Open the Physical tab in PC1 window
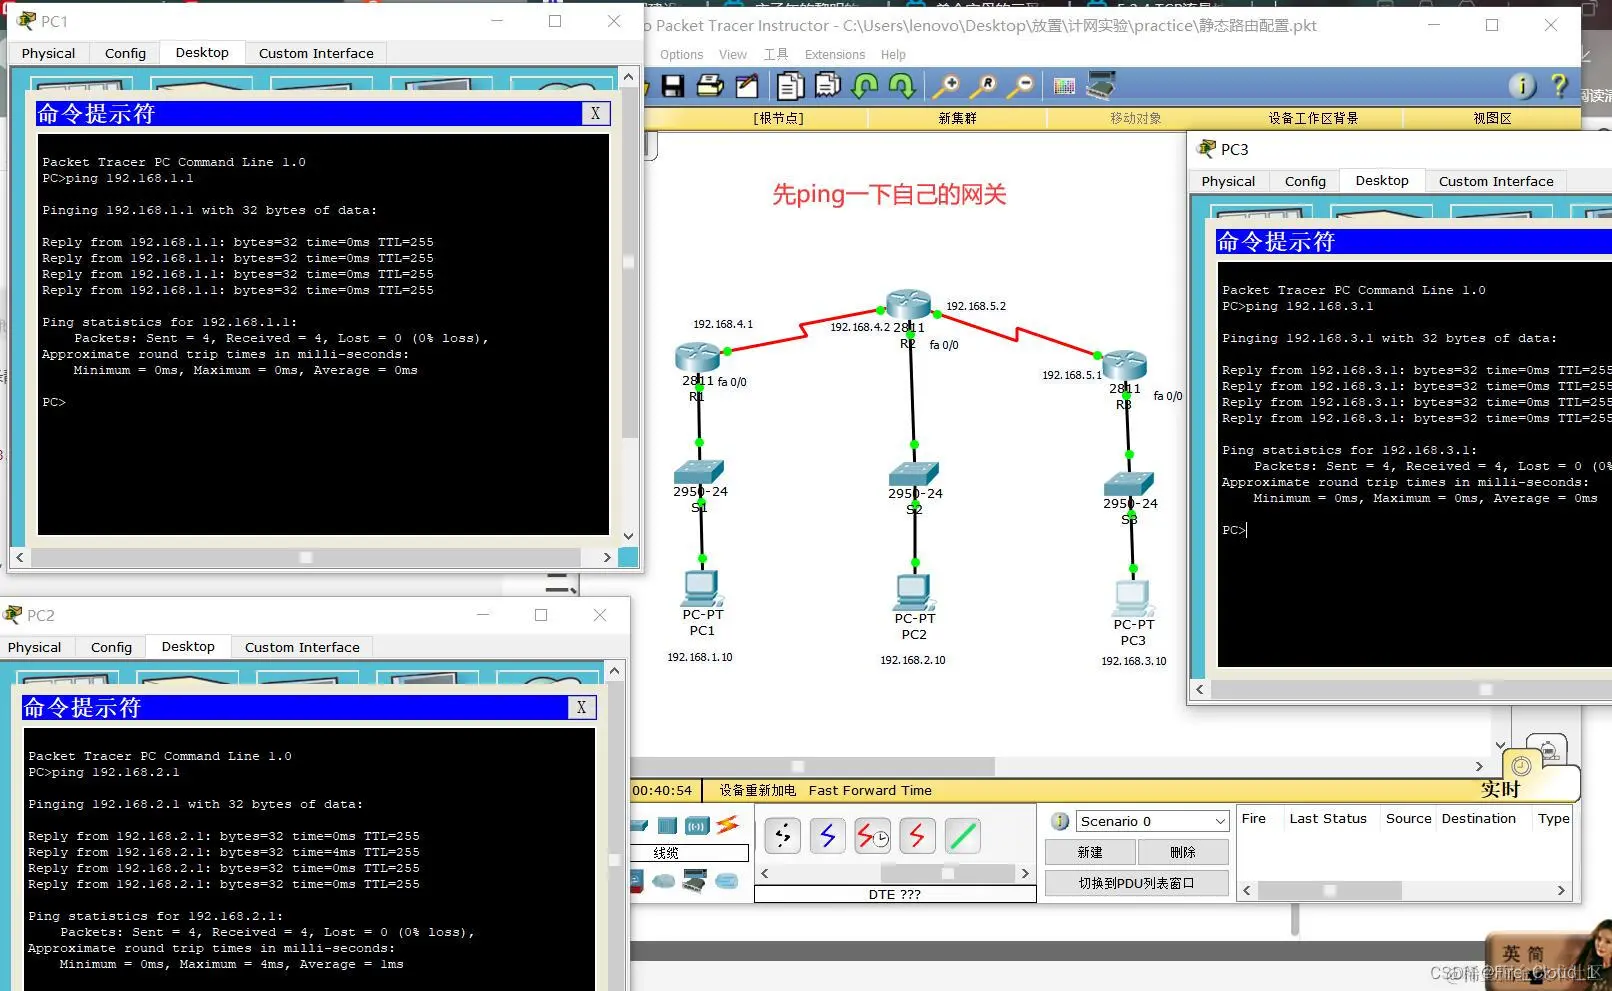Viewport: 1612px width, 991px height. 48,53
